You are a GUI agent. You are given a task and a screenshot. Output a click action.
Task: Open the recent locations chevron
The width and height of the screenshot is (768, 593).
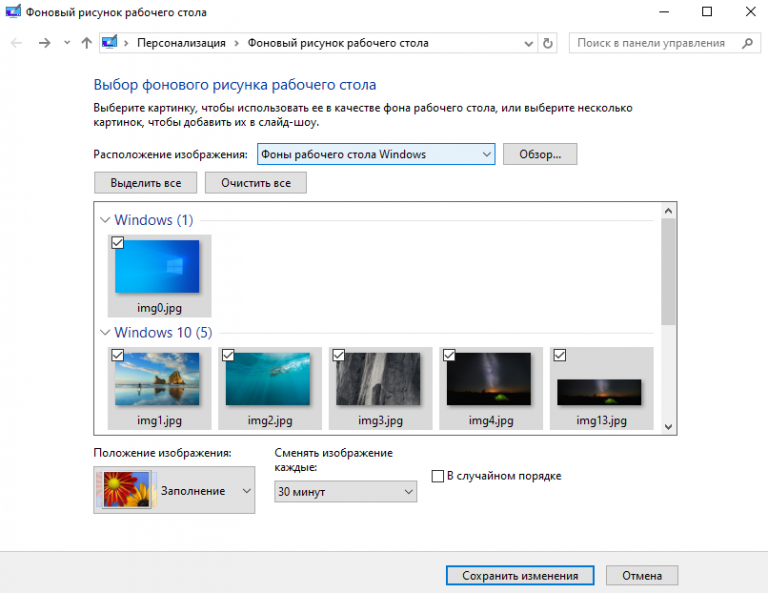[66, 43]
